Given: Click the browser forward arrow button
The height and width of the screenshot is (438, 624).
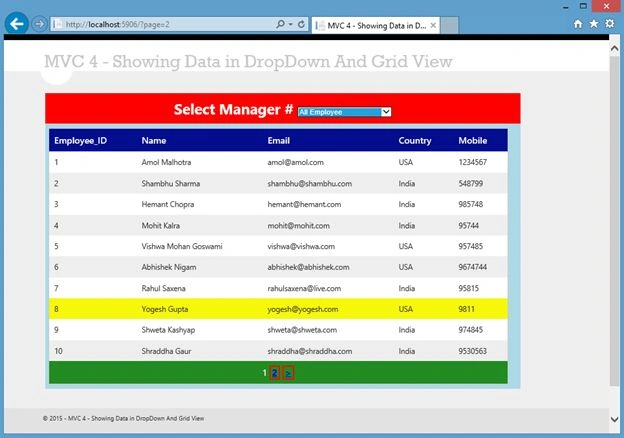Looking at the screenshot, I should click(39, 24).
